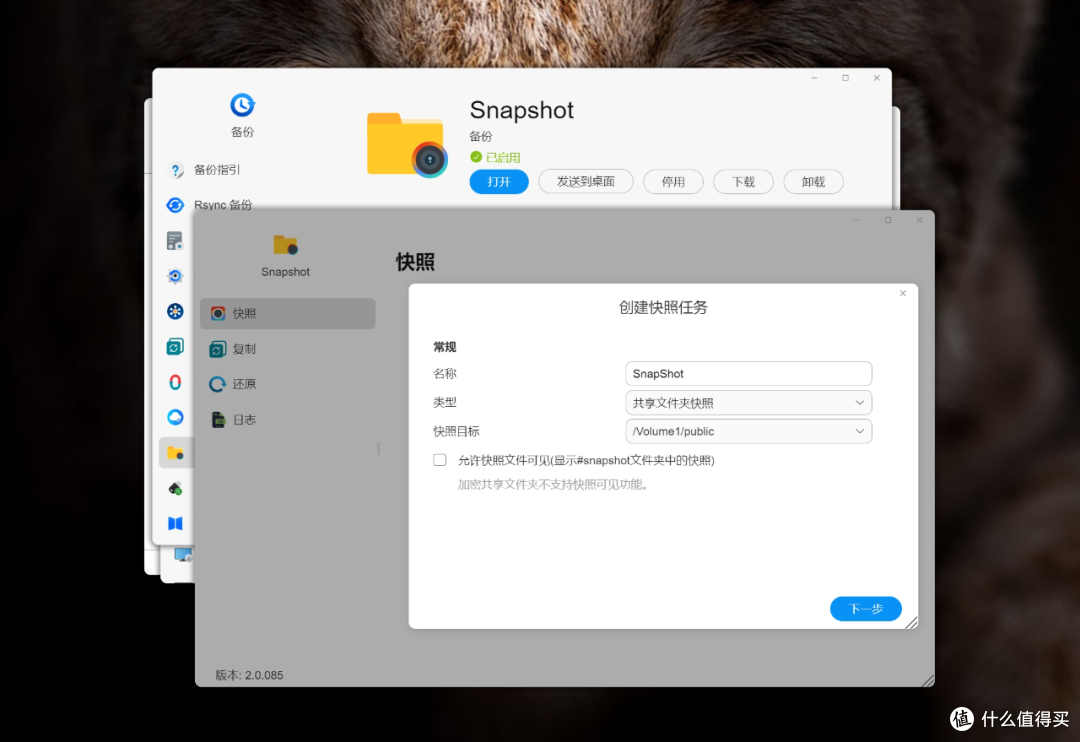Open the Backup Guide question-mark icon
This screenshot has width=1080, height=742.
click(175, 169)
